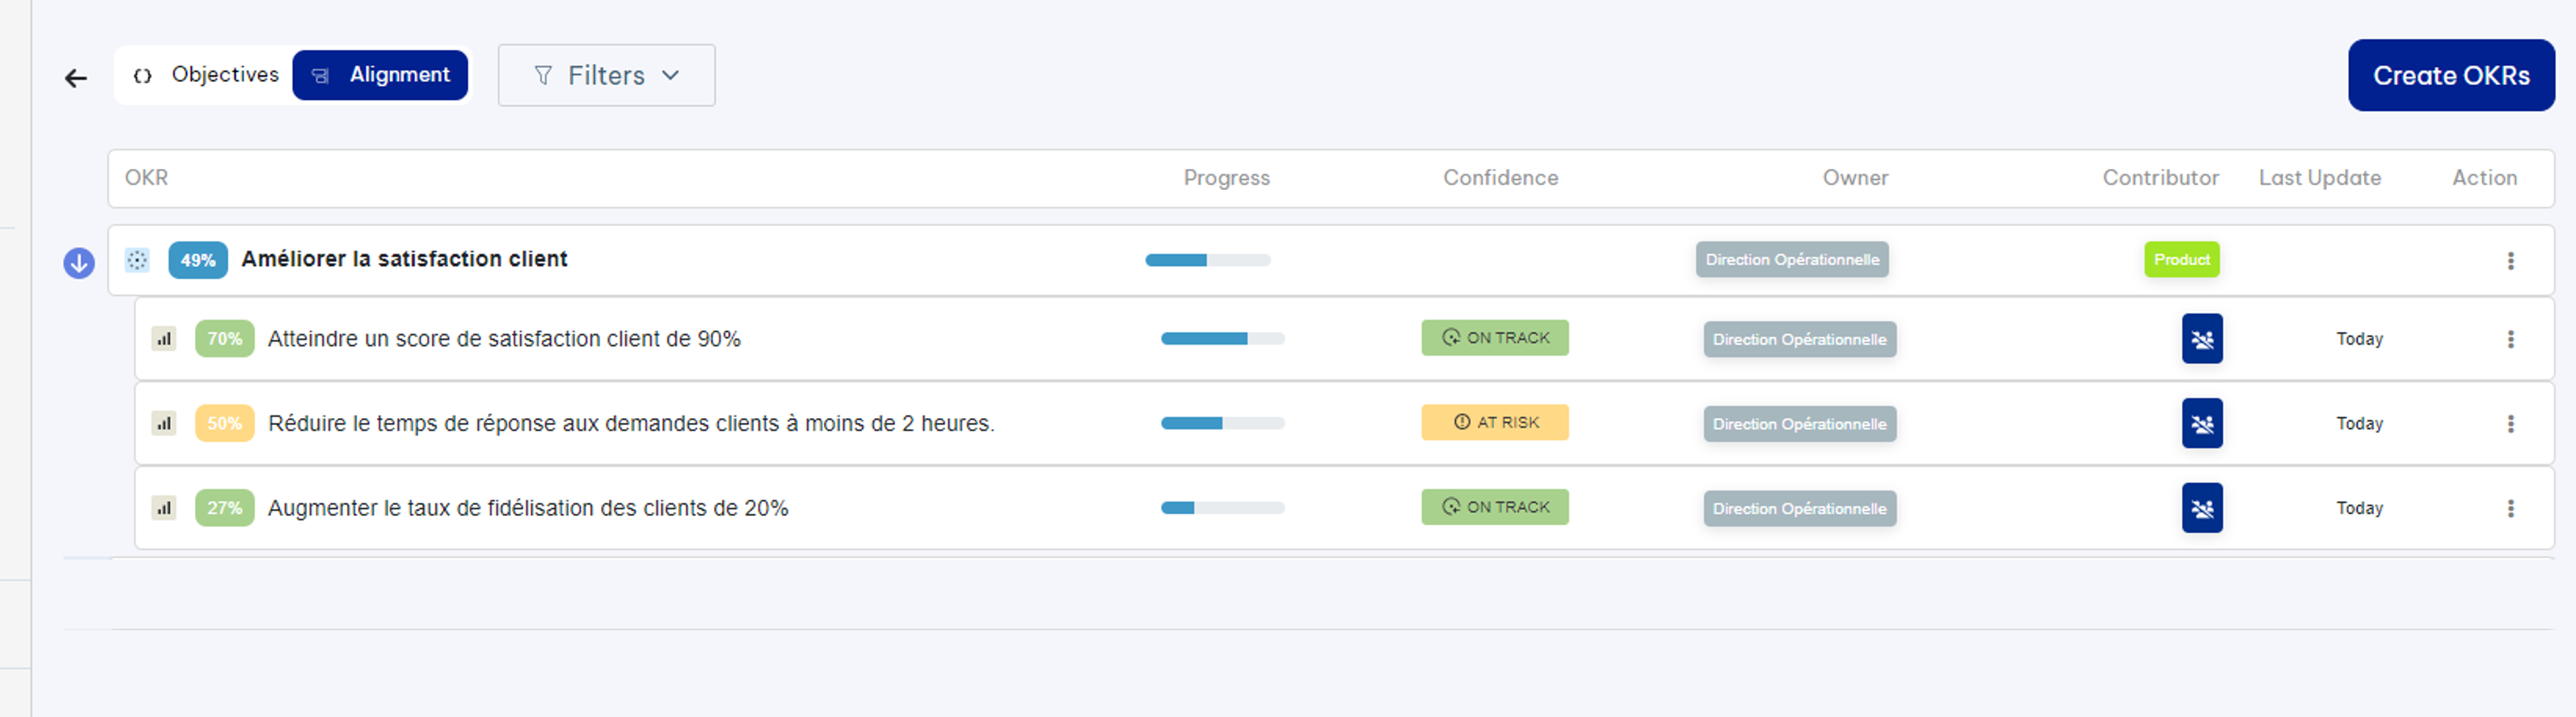The width and height of the screenshot is (2576, 717).
Task: Click key result chart icon beside 27% badge
Action: point(164,508)
